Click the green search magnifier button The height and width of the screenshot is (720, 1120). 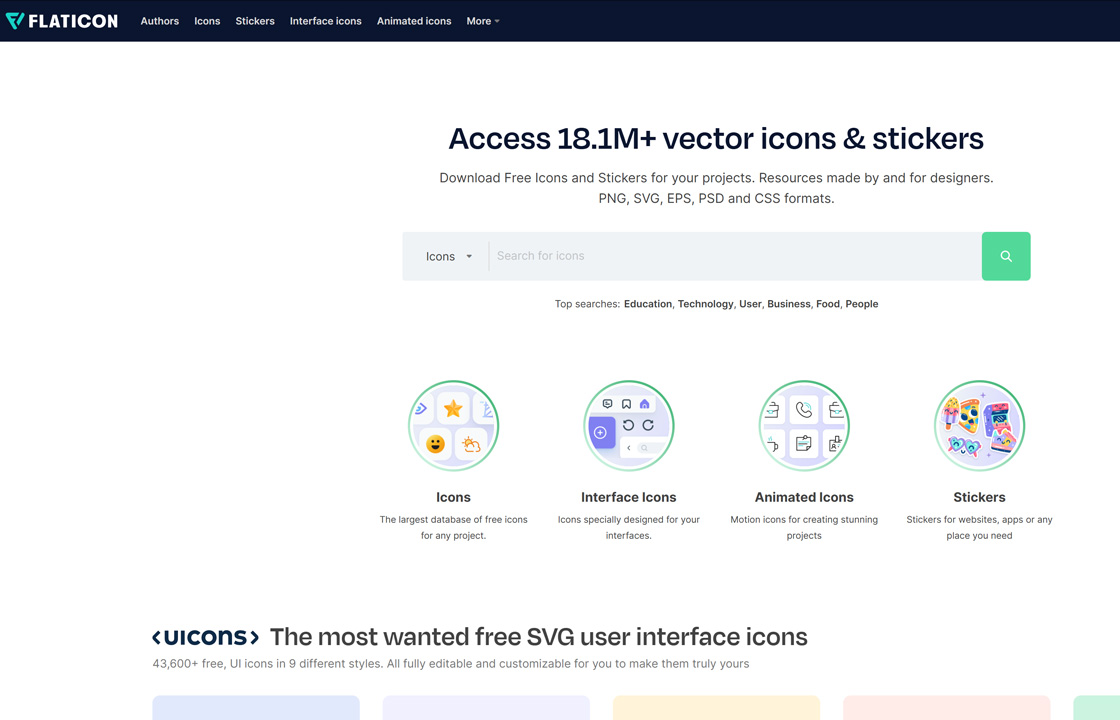tap(1006, 256)
